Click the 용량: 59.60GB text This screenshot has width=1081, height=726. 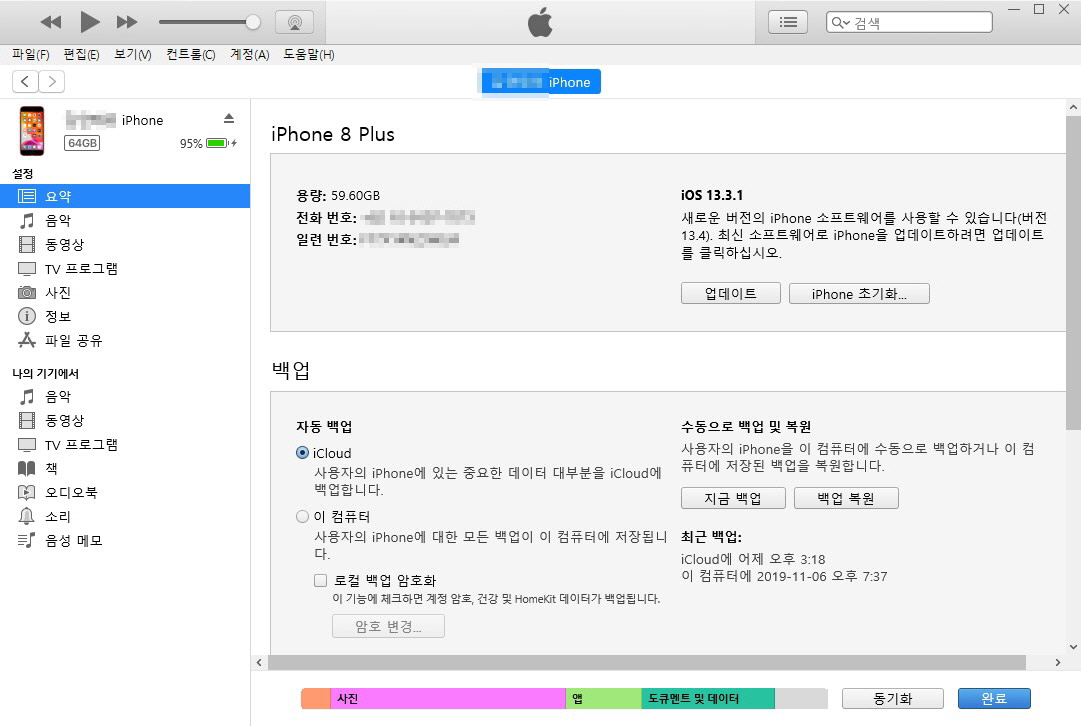pos(338,195)
